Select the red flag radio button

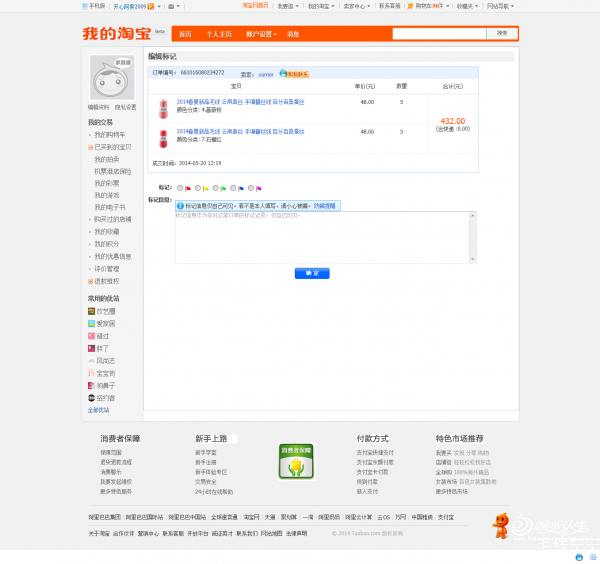click(x=180, y=188)
